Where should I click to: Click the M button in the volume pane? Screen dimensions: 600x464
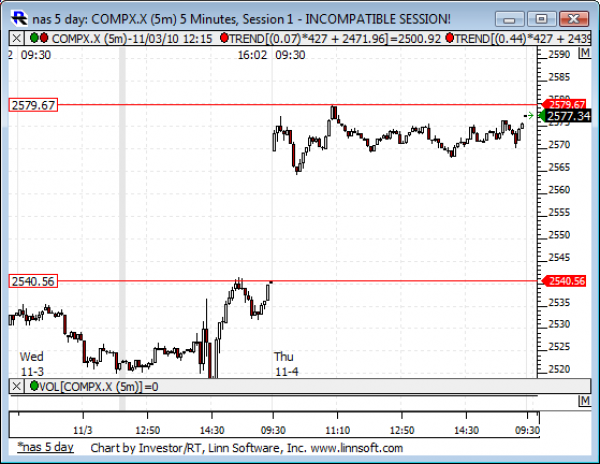(585, 401)
